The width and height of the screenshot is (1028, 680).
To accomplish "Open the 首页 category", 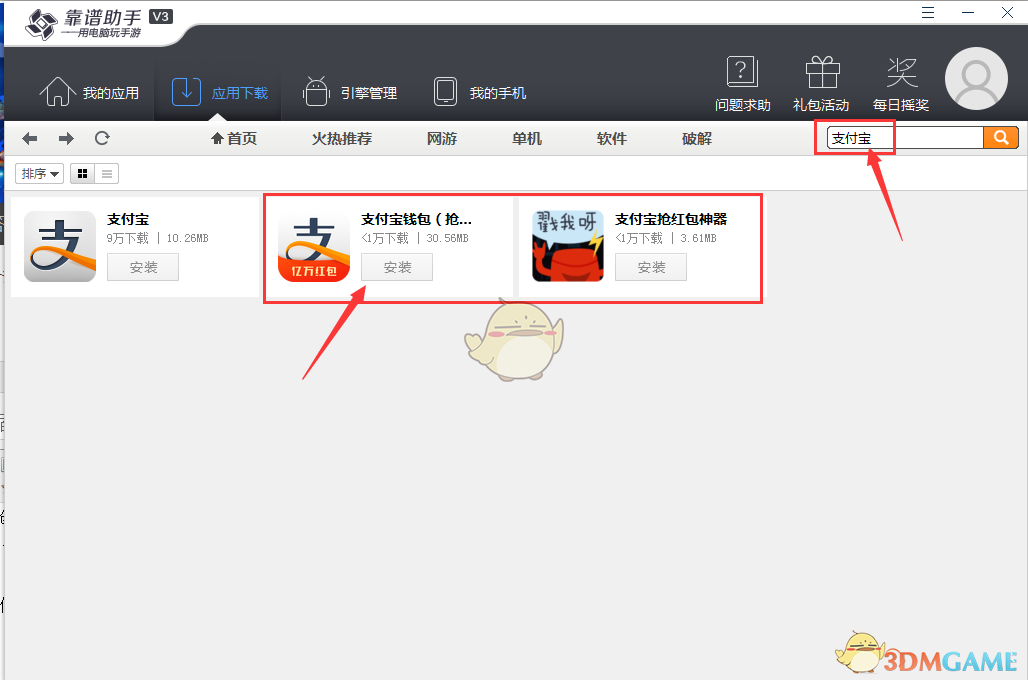I will [x=234, y=138].
